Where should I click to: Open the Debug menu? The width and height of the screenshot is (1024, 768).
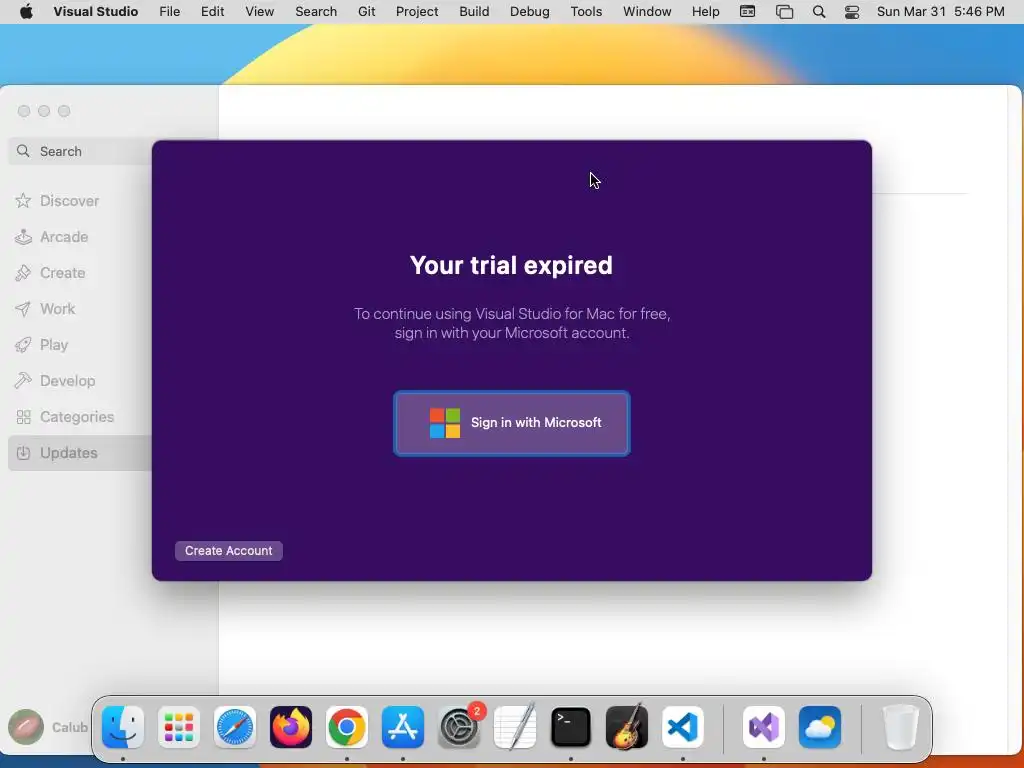(x=530, y=12)
